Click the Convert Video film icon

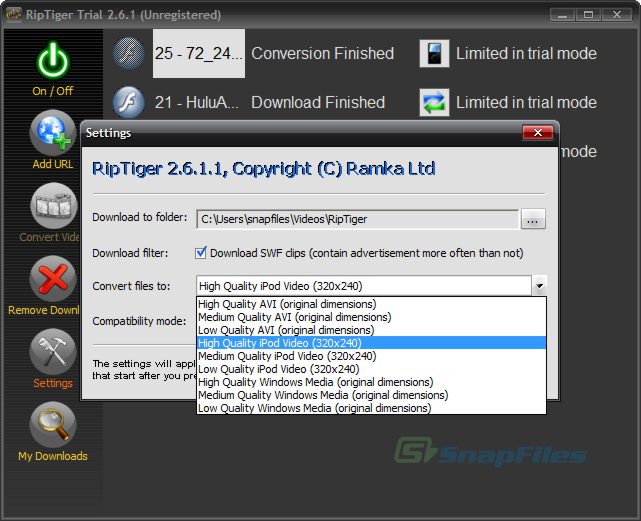coord(53,206)
